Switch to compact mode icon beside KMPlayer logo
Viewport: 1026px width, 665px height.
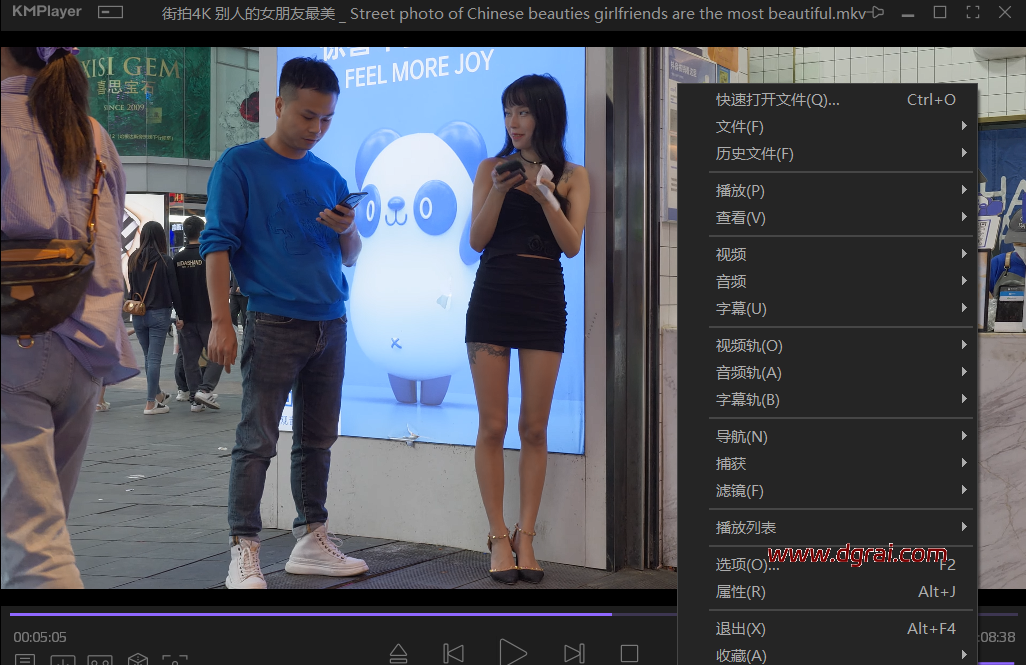point(110,13)
